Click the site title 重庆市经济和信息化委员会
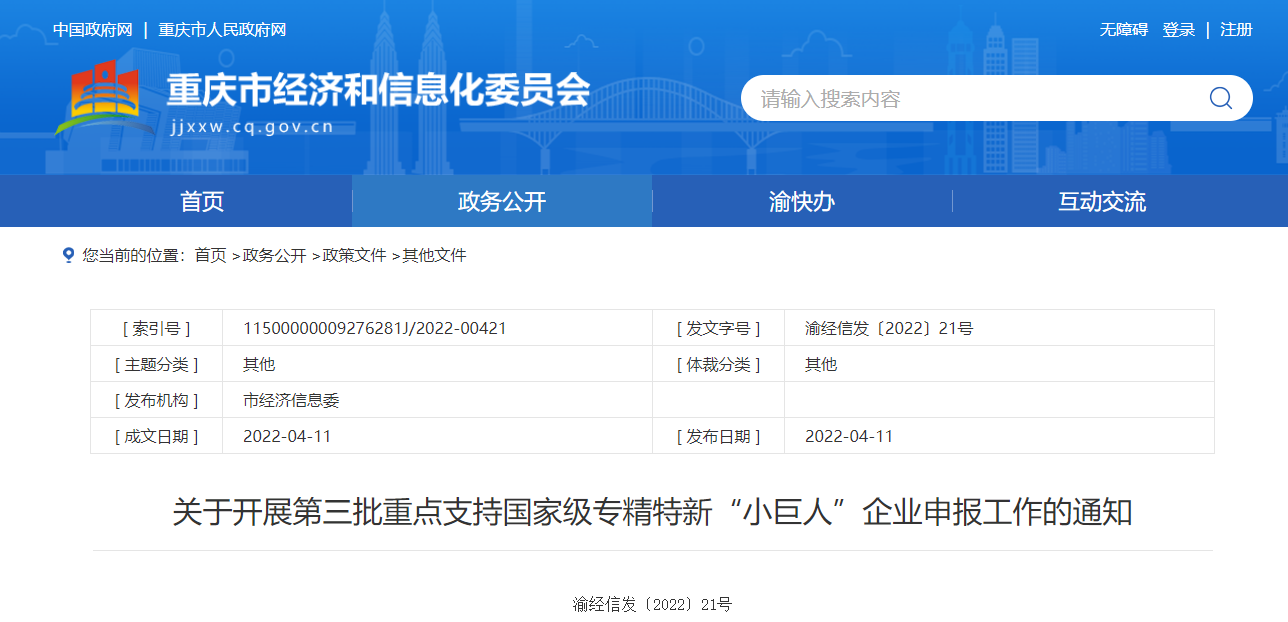 point(378,90)
